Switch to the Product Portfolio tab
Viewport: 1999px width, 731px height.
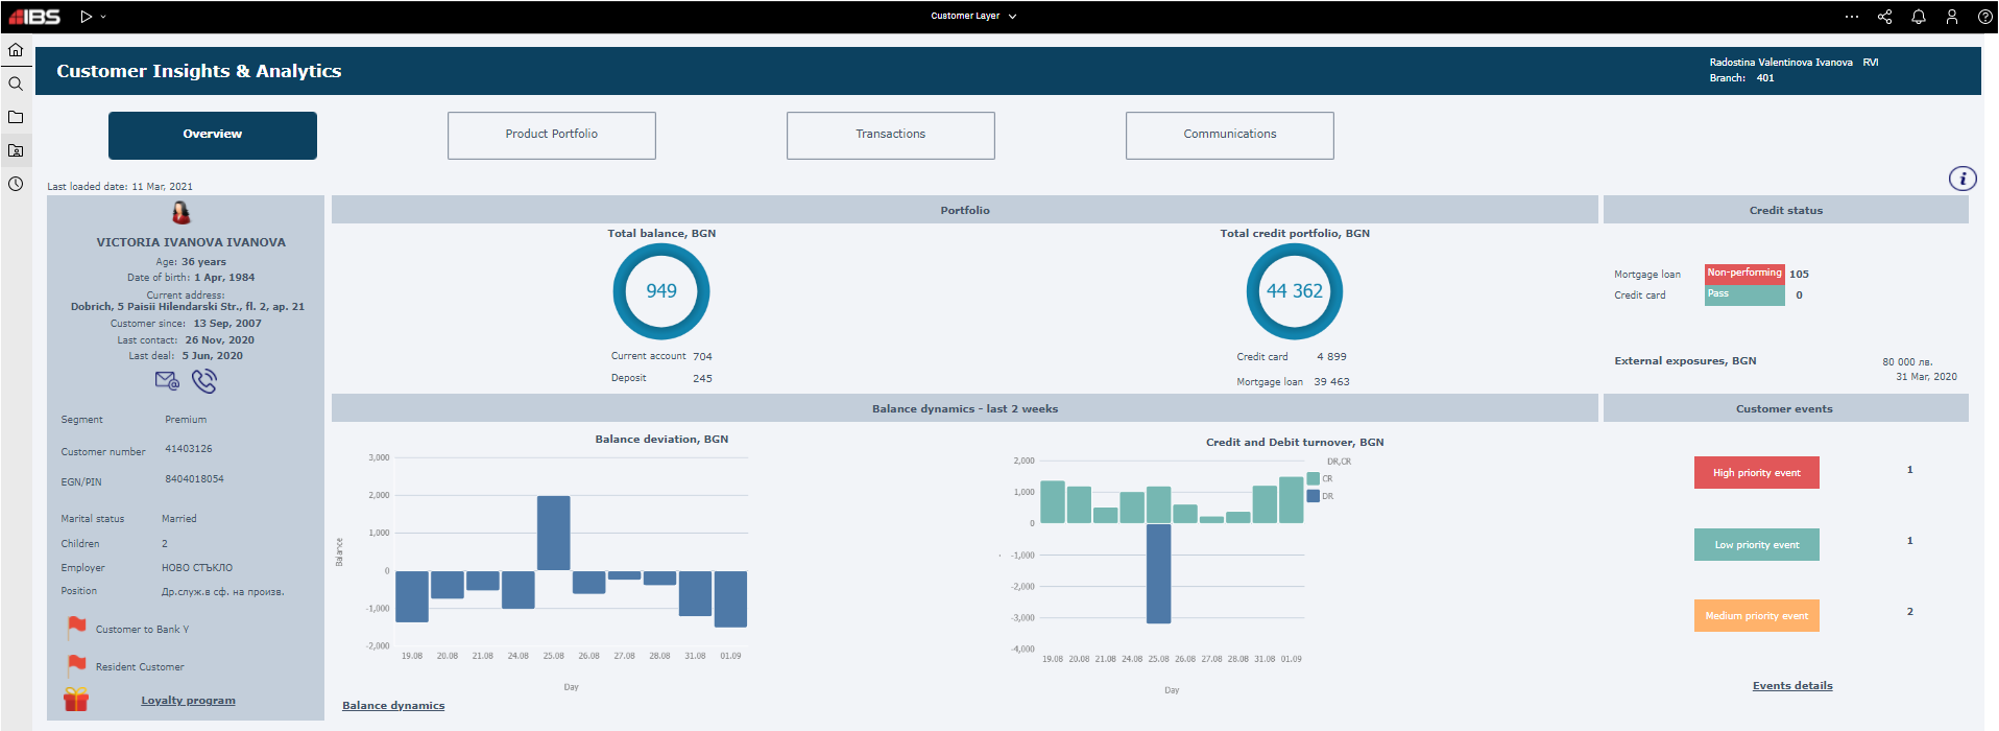point(551,135)
